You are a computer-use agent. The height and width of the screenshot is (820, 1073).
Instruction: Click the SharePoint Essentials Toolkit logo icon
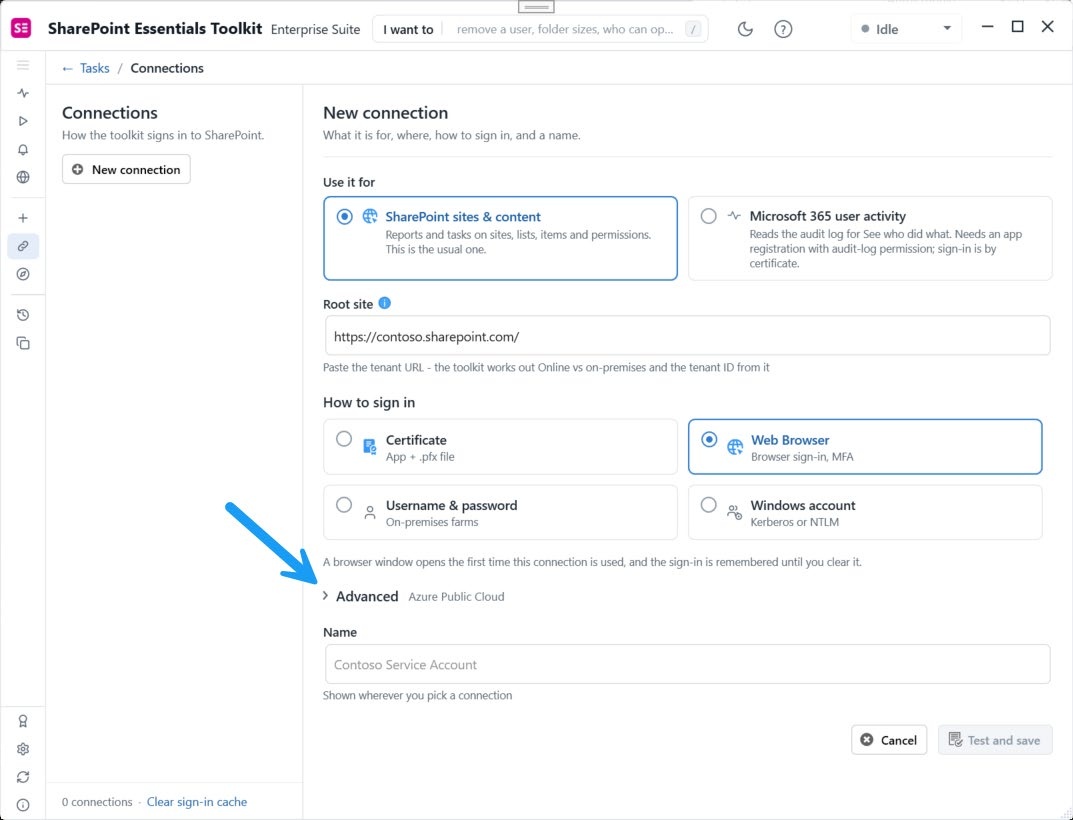[x=22, y=29]
